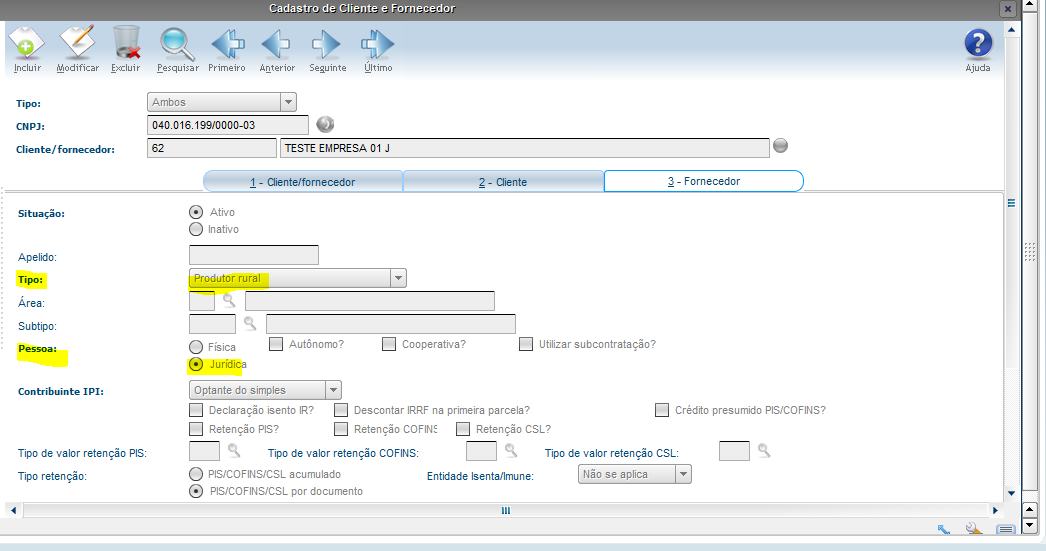Select PIS/COFINS/CSL acumulado radio option
This screenshot has width=1046, height=551.
click(x=196, y=474)
